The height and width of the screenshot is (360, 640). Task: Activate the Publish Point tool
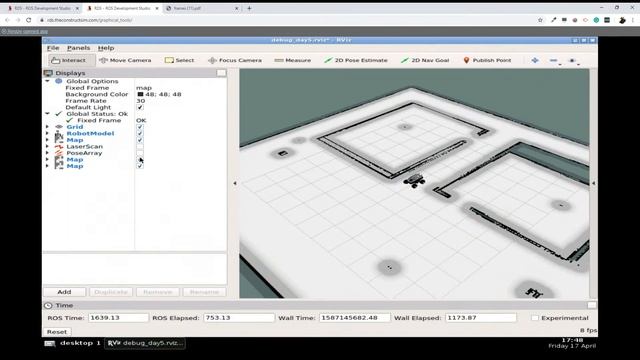pyautogui.click(x=487, y=60)
